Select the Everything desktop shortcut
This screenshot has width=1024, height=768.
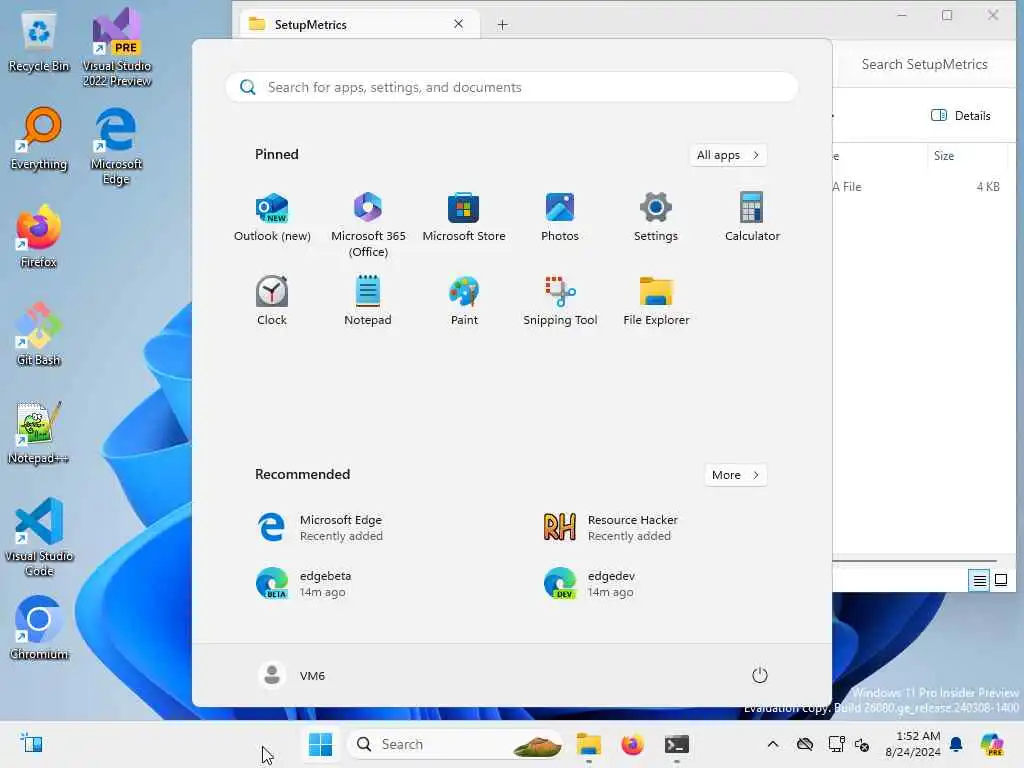point(39,139)
